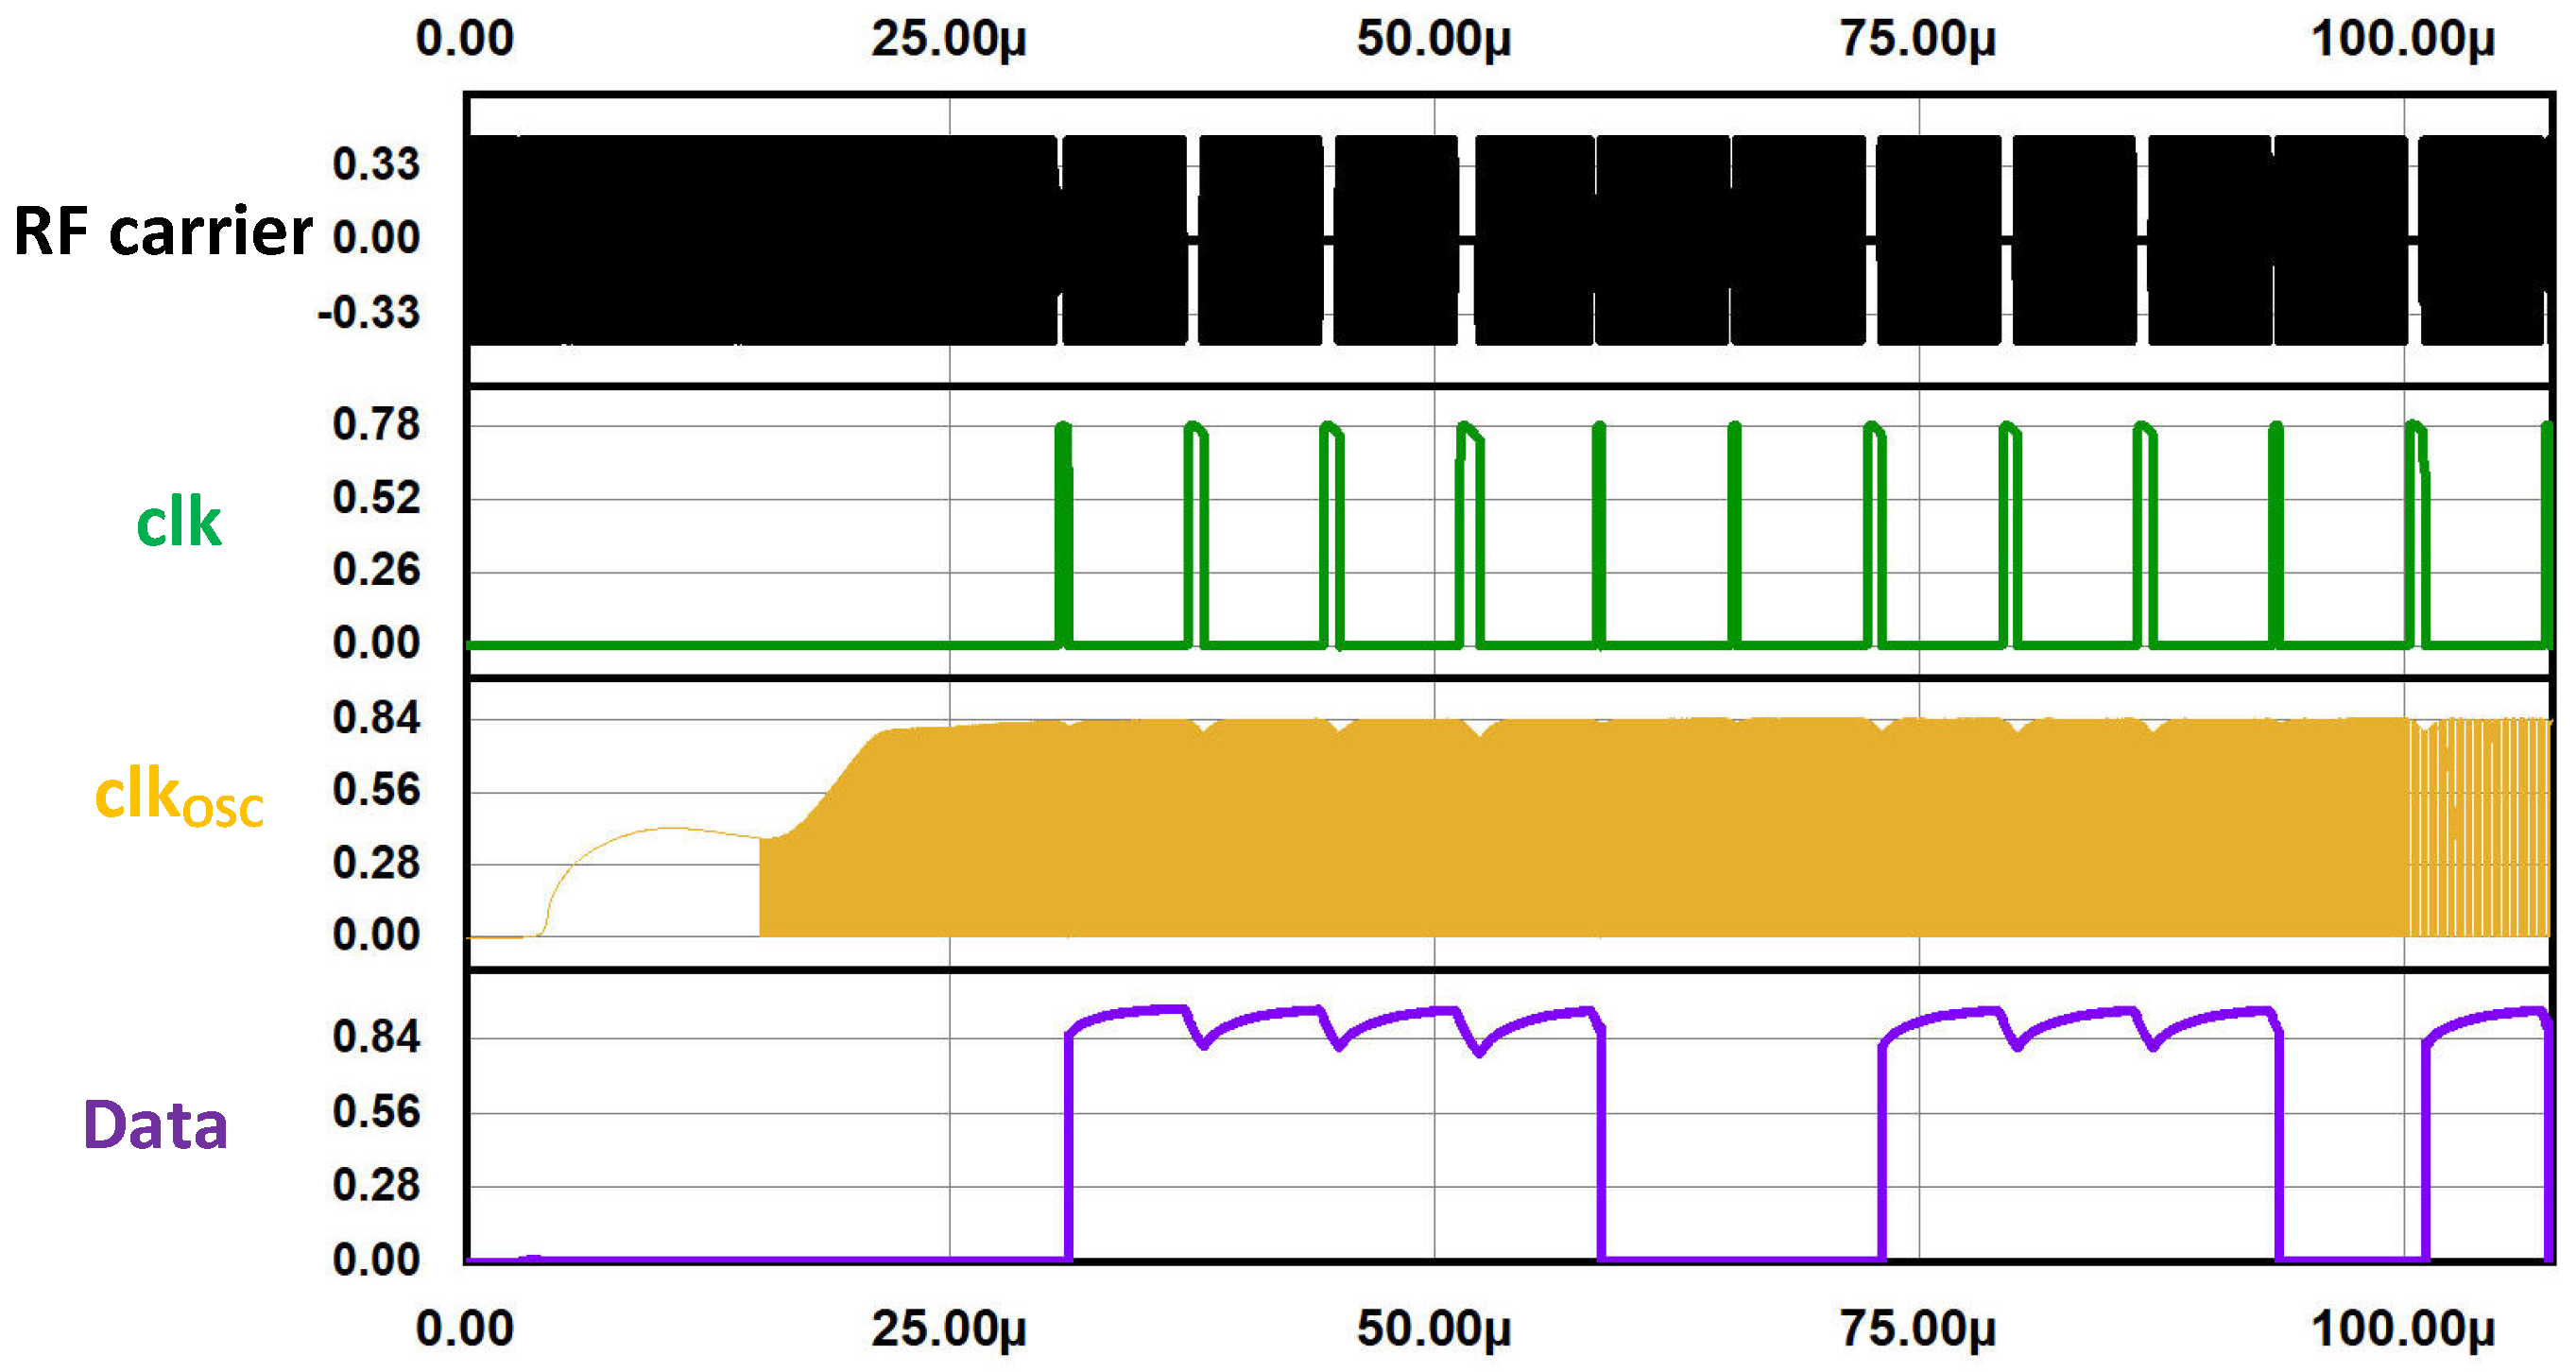Image resolution: width=2576 pixels, height=1372 pixels.
Task: Click the bottom 75.00µ time axis label
Action: tap(1917, 1329)
